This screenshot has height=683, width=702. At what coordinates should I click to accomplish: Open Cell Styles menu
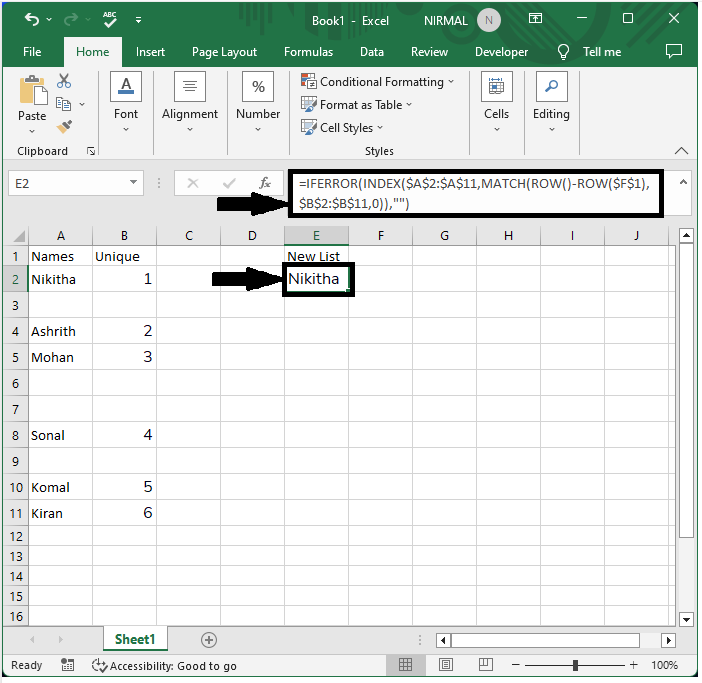point(342,128)
